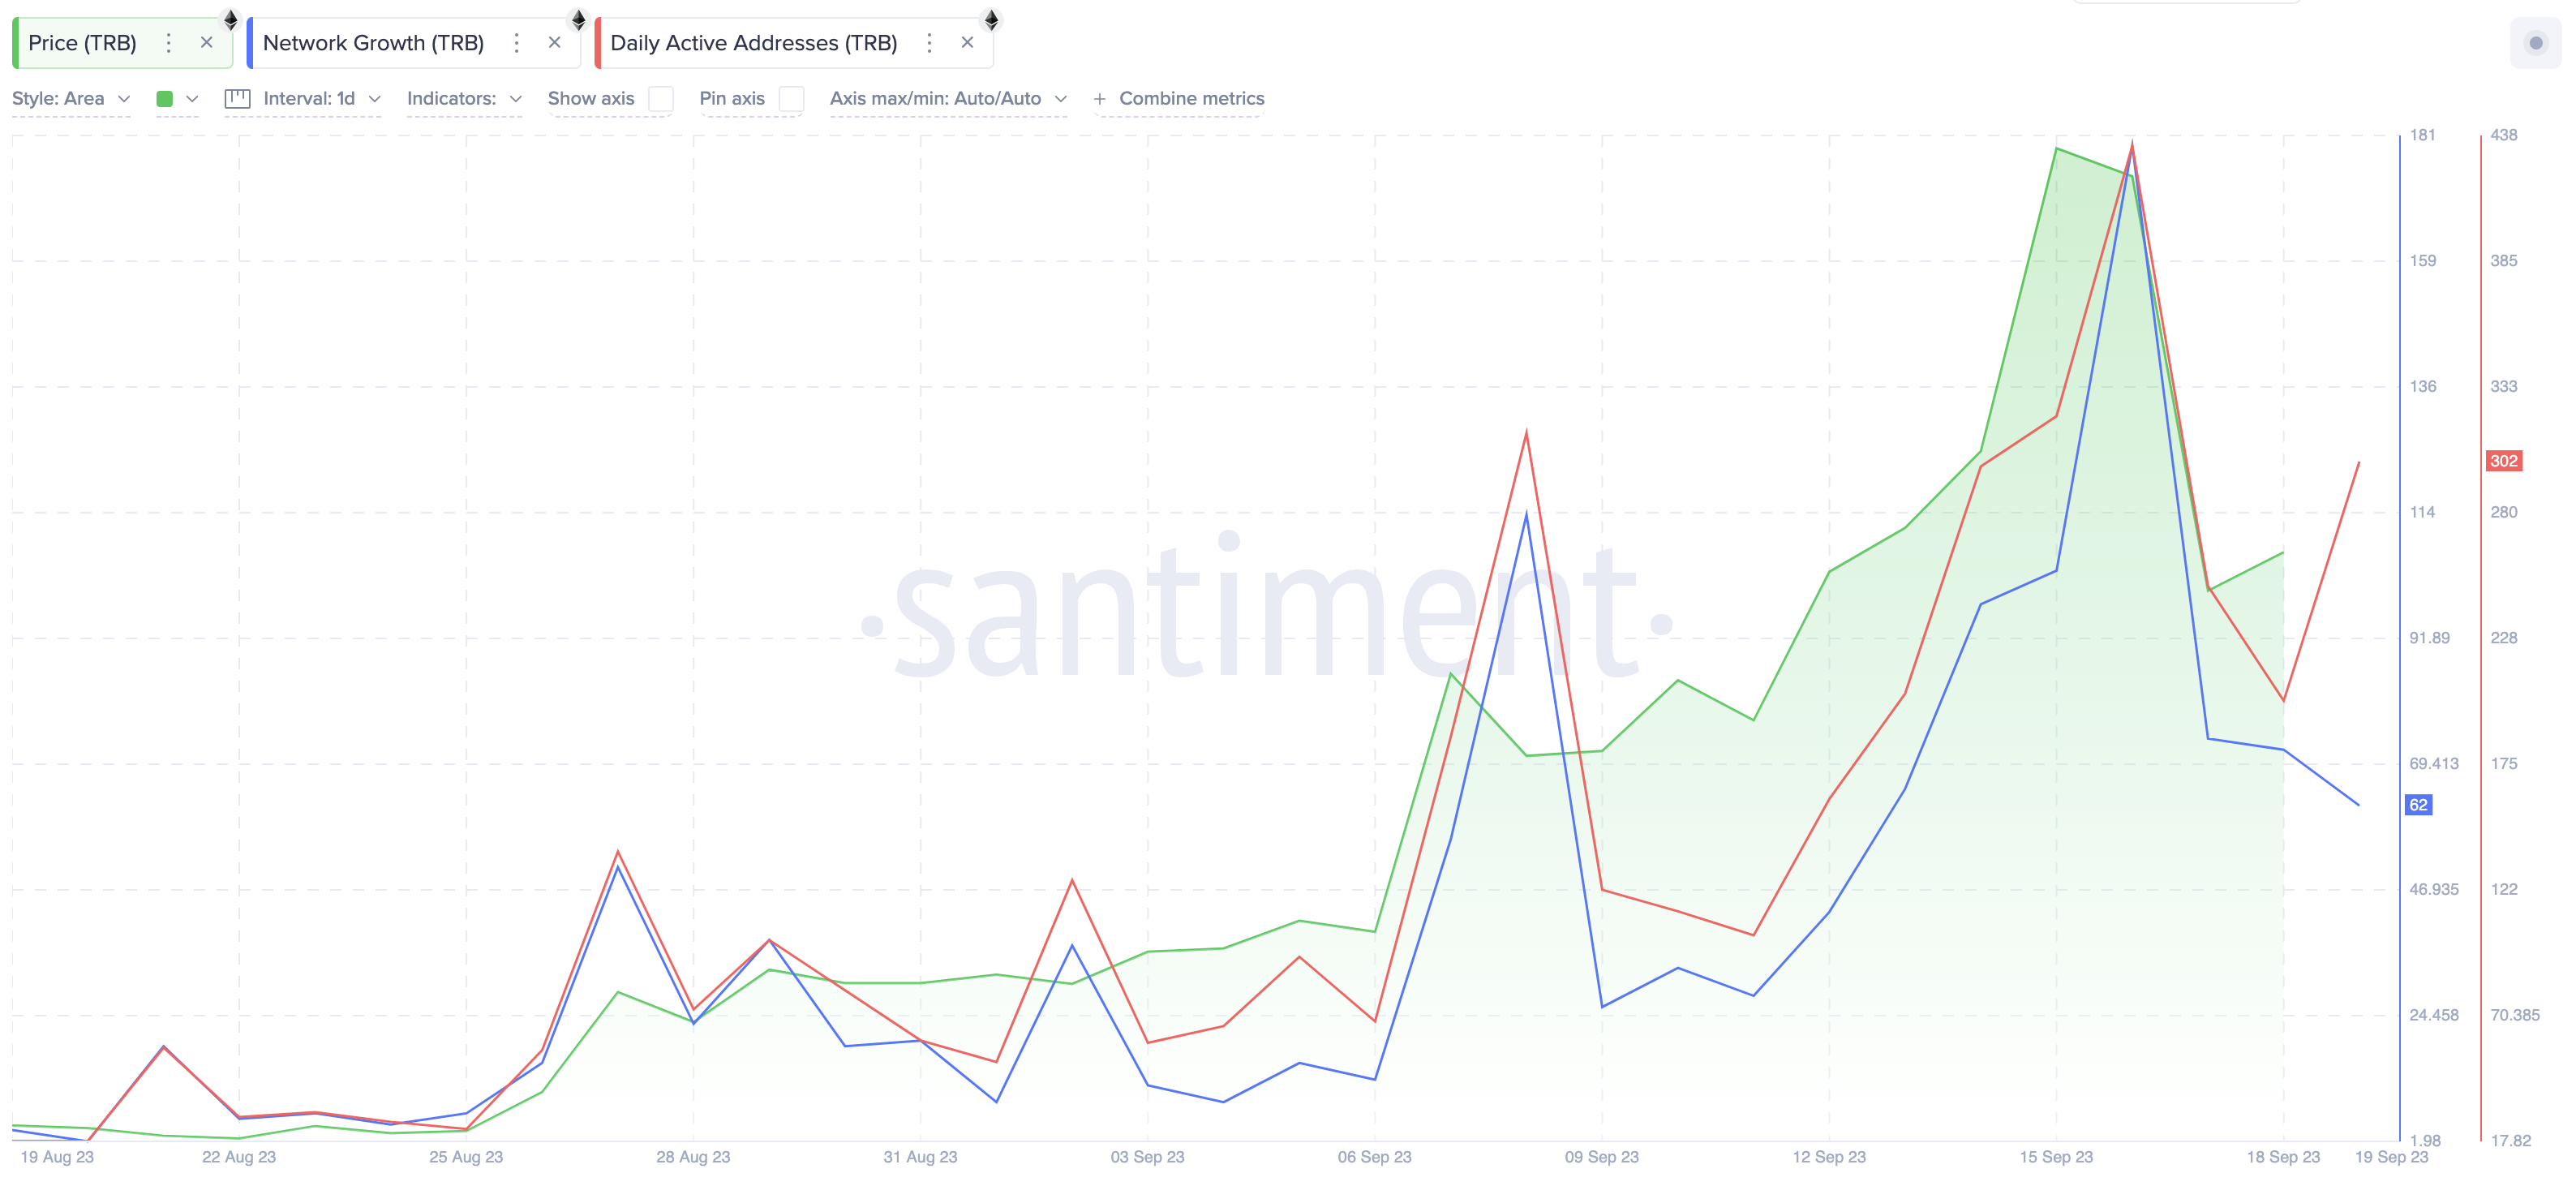Open the Price (TRB) options menu

pyautogui.click(x=168, y=43)
